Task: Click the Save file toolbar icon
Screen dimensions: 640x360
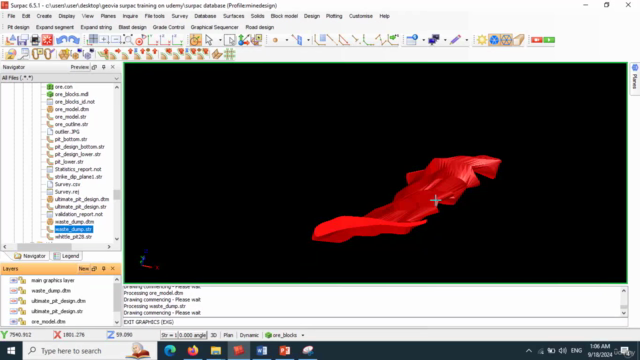Action: coord(22,40)
